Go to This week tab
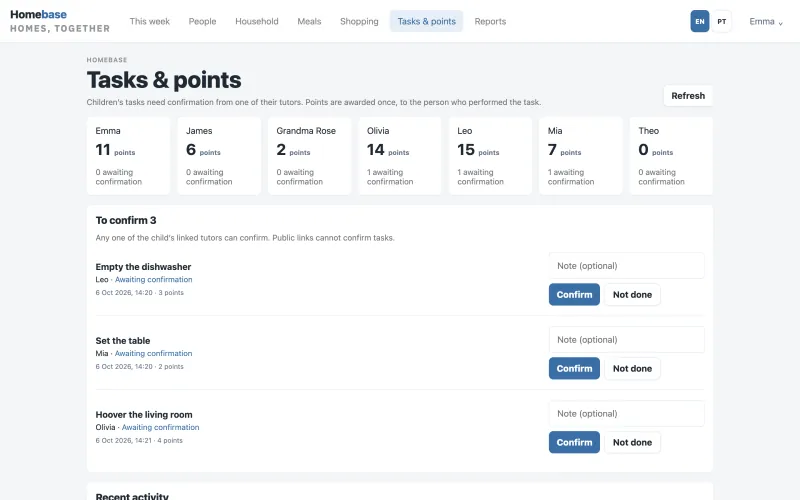 click(149, 21)
